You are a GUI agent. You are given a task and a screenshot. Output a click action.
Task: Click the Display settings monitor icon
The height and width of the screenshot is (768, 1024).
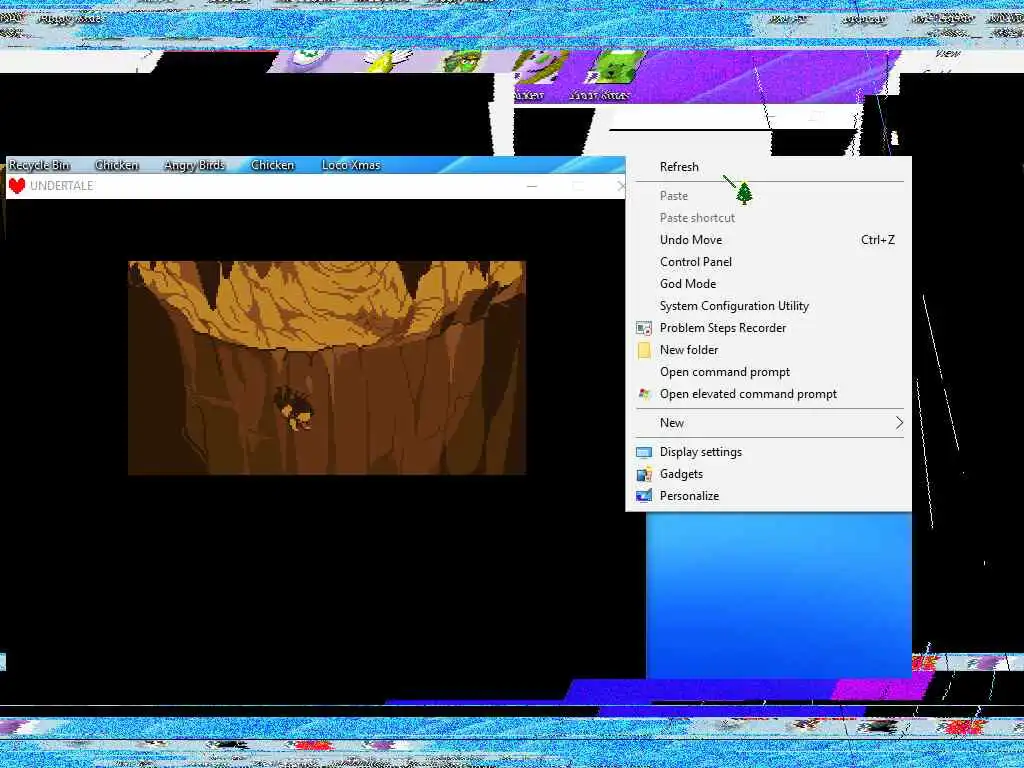644,452
